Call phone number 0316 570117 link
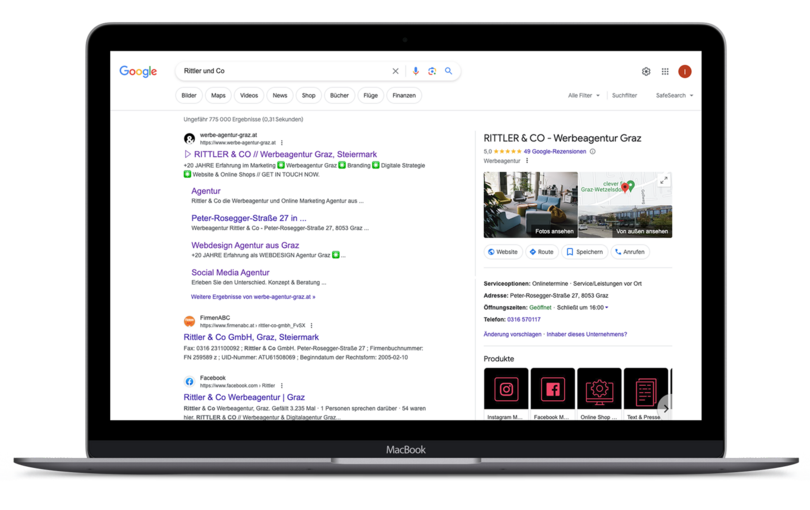 [x=524, y=319]
